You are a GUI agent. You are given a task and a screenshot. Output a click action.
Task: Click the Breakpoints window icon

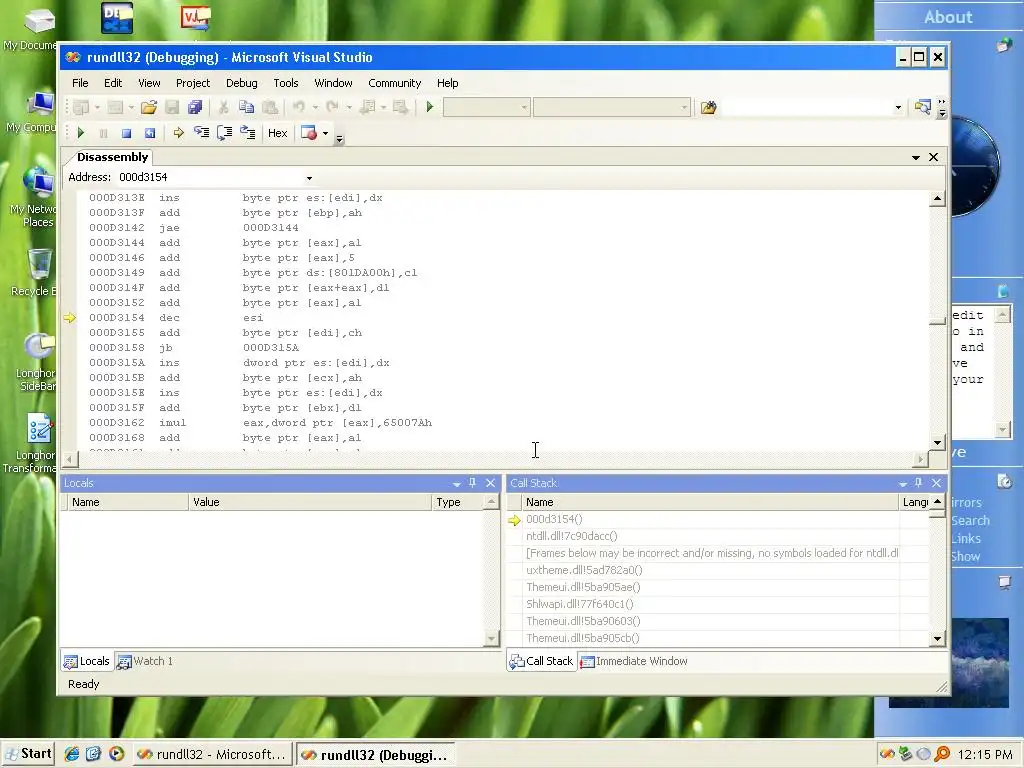pyautogui.click(x=309, y=133)
